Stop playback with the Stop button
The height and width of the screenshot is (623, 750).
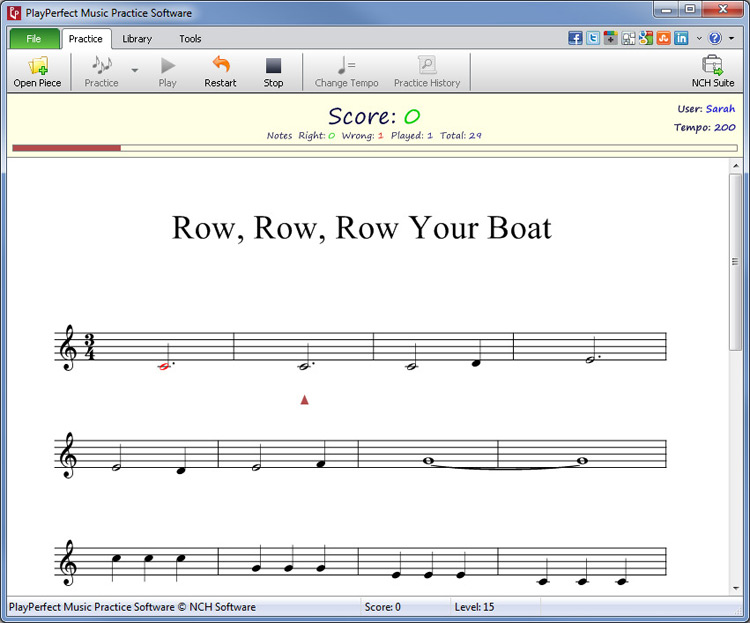coord(273,71)
